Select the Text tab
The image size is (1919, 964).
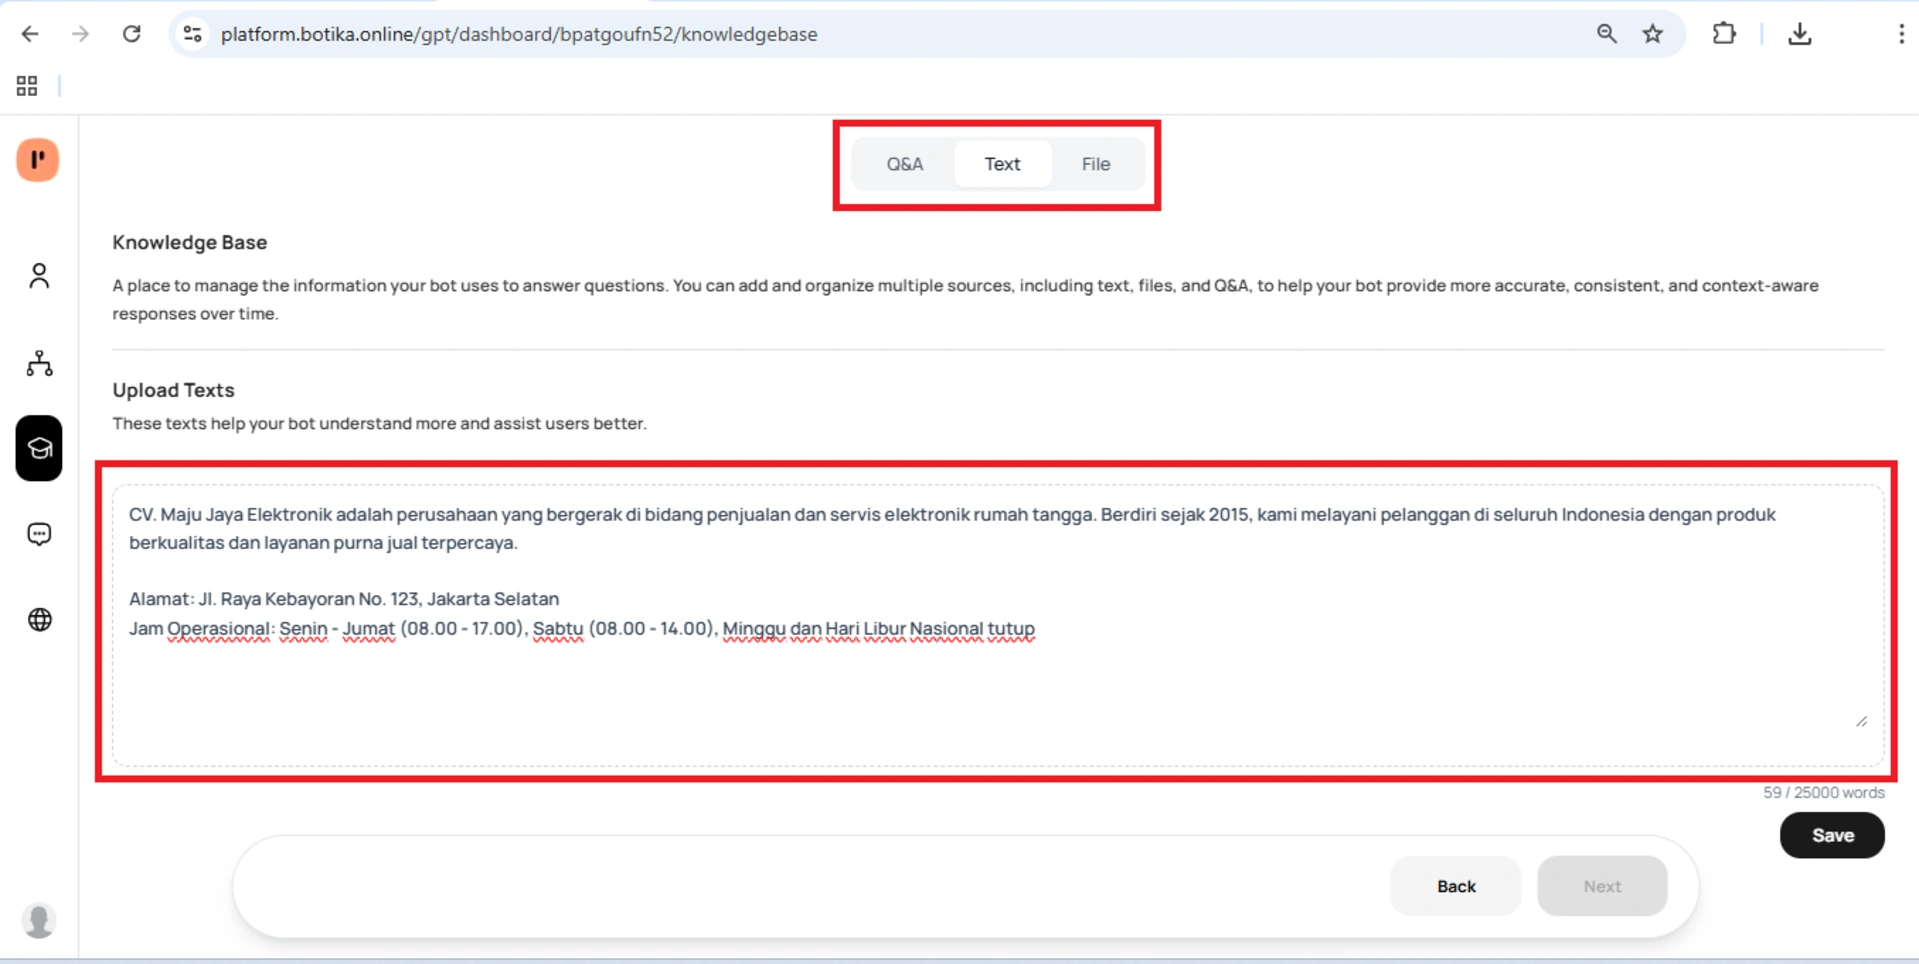point(1003,163)
